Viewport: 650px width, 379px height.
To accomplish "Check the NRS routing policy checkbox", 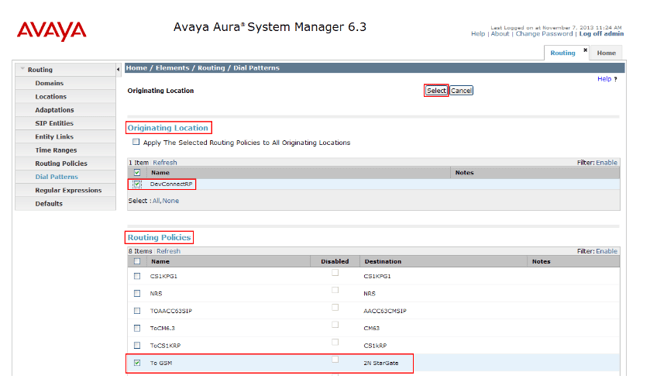I will click(x=137, y=293).
